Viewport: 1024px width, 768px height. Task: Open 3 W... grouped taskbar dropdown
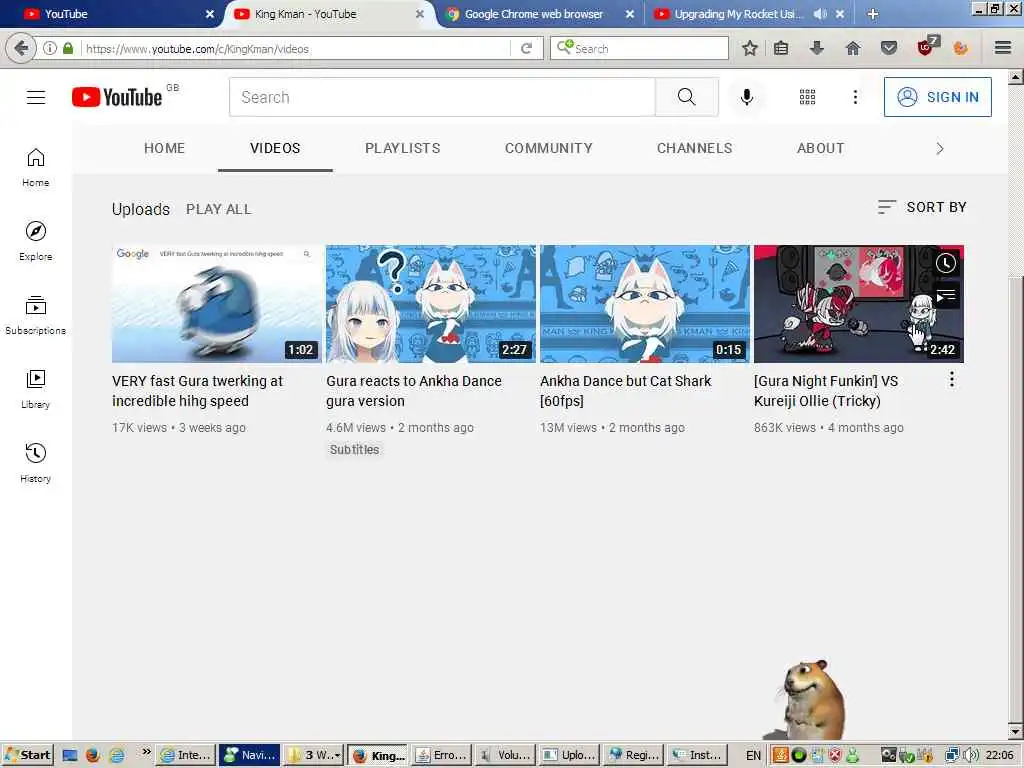tap(314, 755)
